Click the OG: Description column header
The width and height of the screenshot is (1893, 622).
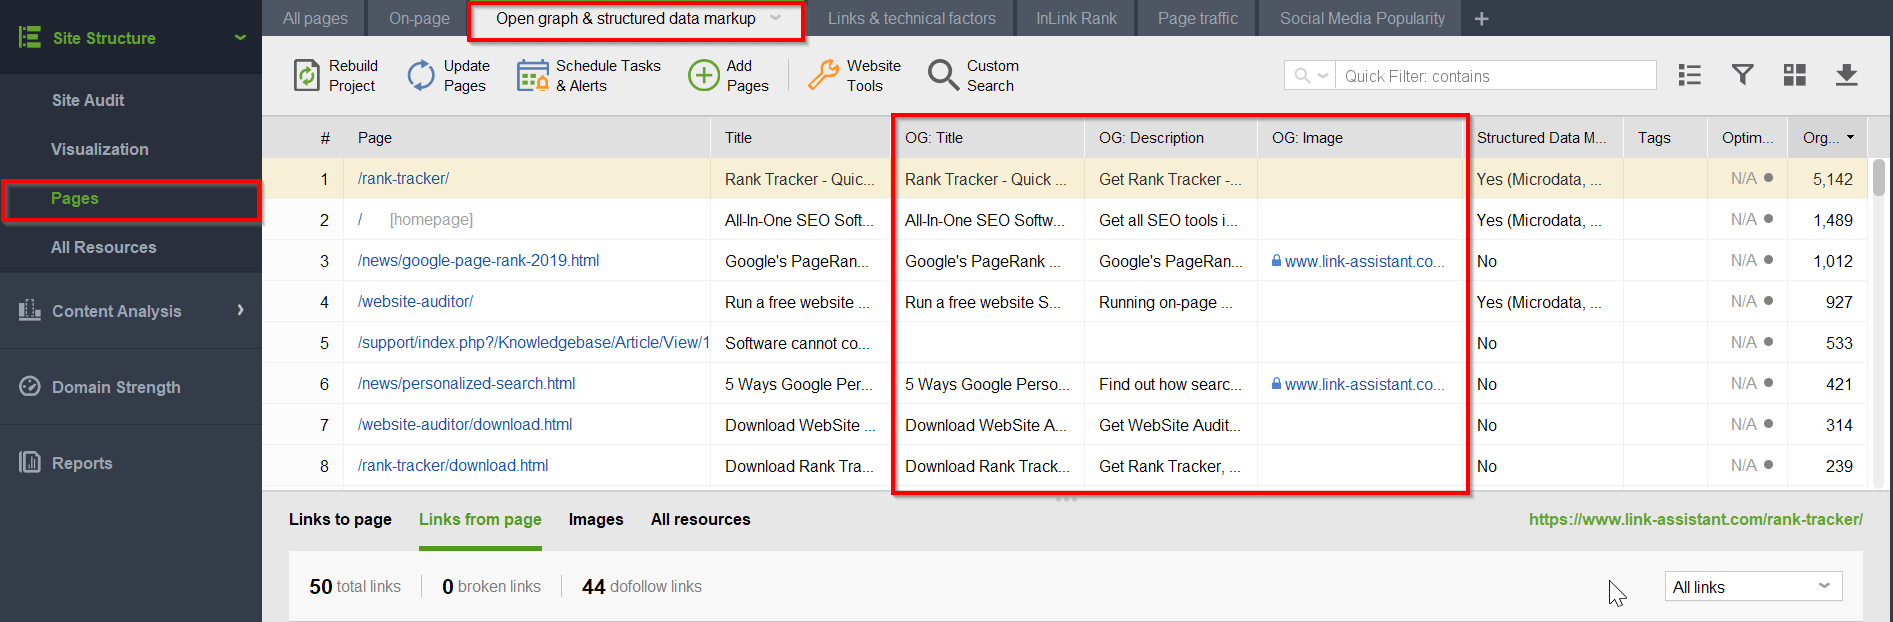pyautogui.click(x=1171, y=138)
